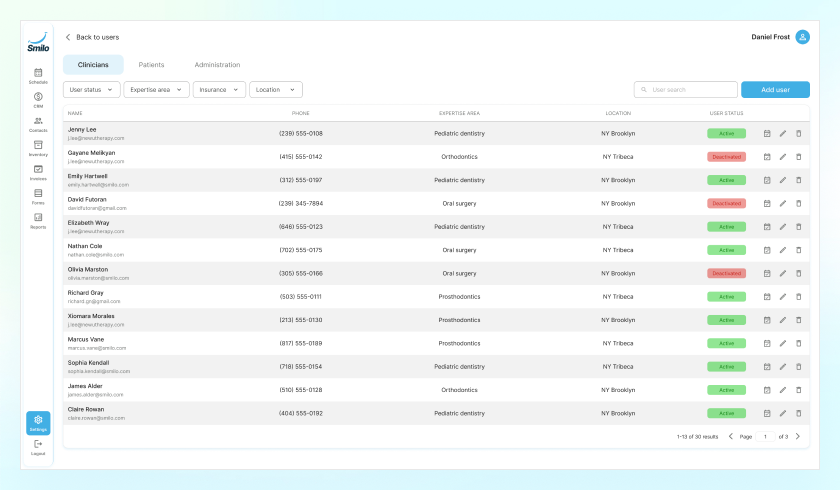Click the Add user button
Image resolution: width=840 pixels, height=490 pixels.
pyautogui.click(x=775, y=89)
